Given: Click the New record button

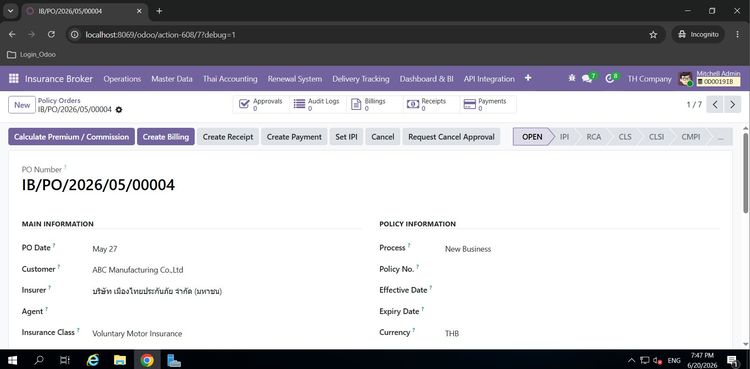Looking at the screenshot, I should click(22, 105).
